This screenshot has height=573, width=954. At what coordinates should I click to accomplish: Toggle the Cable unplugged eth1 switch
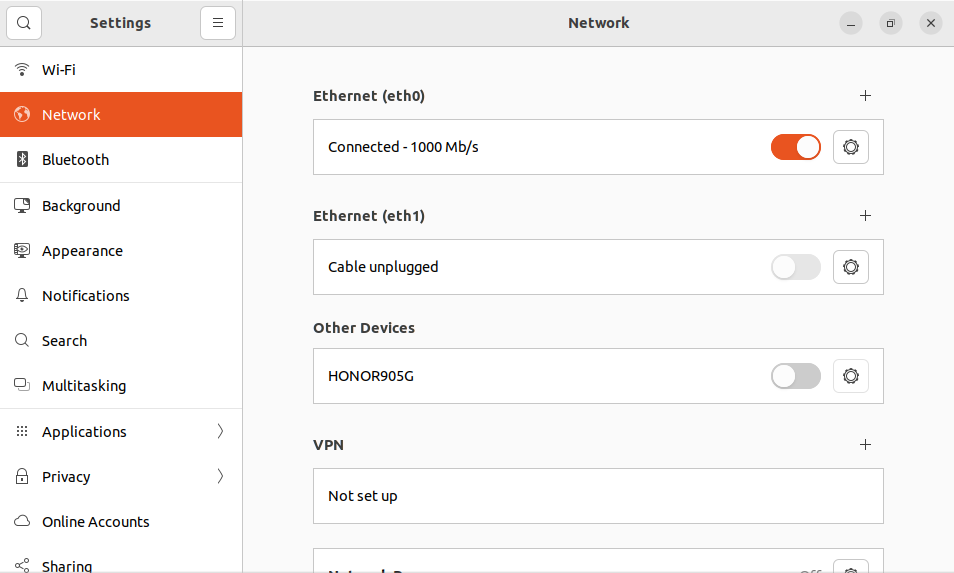pyautogui.click(x=796, y=267)
